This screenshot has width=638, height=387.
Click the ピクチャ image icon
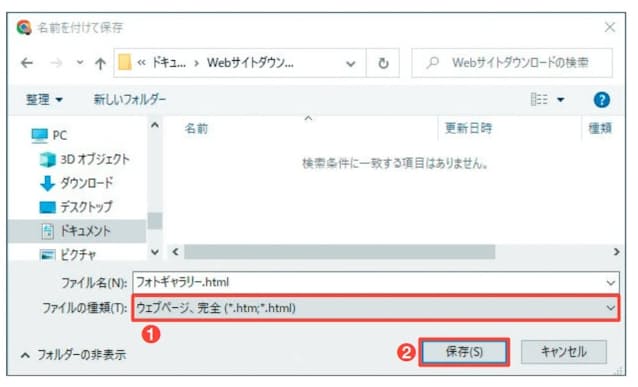(x=48, y=255)
